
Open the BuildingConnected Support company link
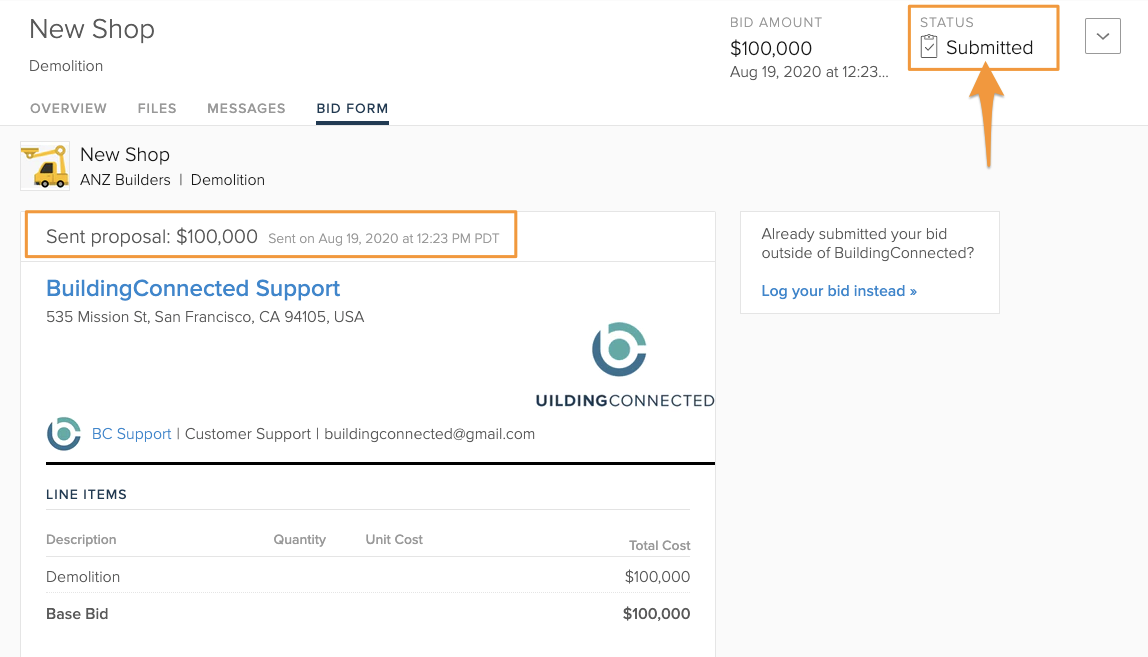coord(193,288)
